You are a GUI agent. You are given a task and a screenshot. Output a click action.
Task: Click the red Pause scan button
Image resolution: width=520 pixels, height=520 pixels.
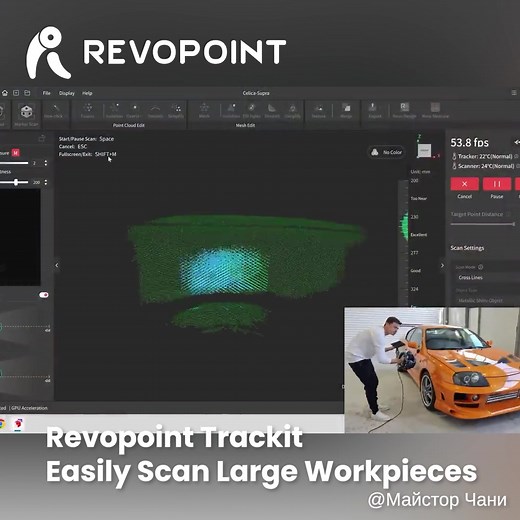click(x=497, y=184)
